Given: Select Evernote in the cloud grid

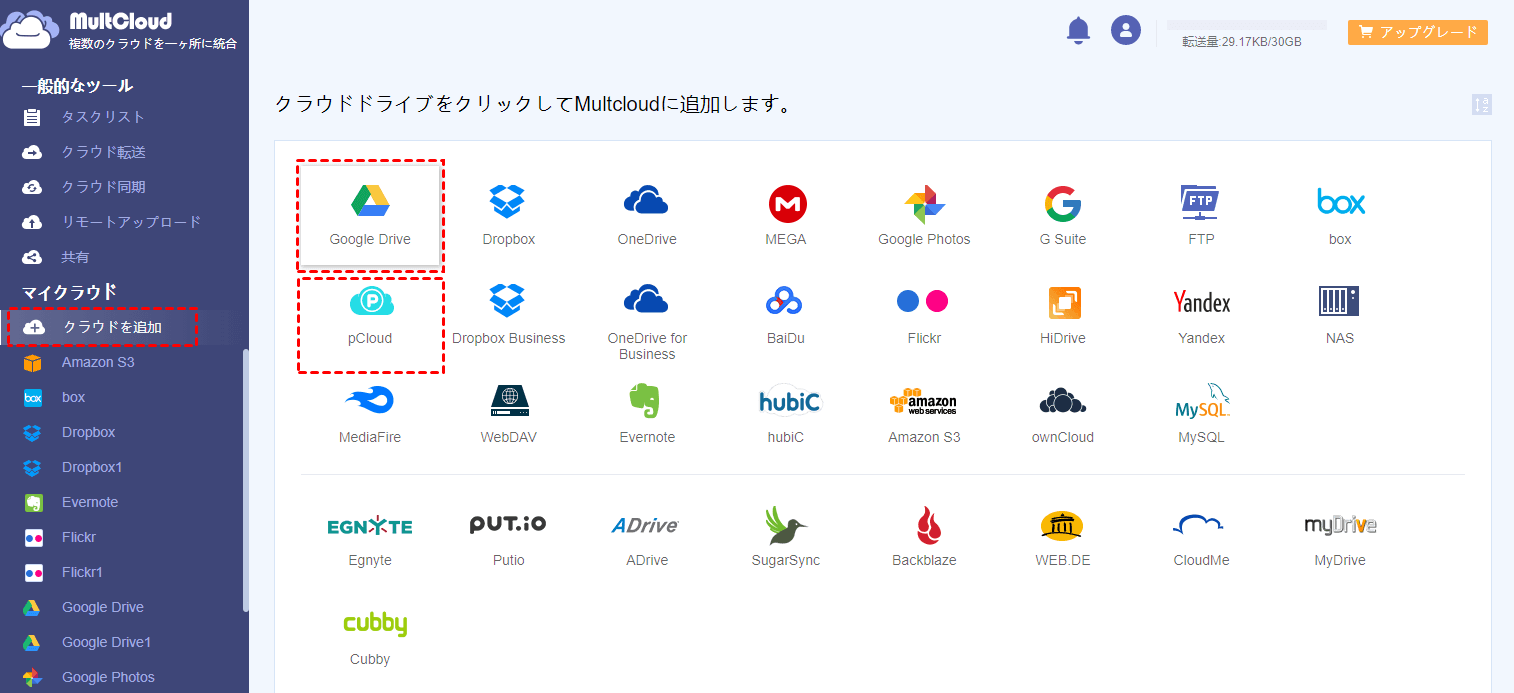Looking at the screenshot, I should [x=647, y=415].
